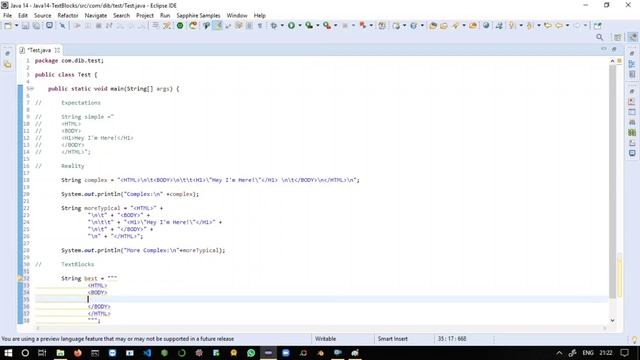Open the Edit menu
The height and width of the screenshot is (360, 640).
pos(23,16)
